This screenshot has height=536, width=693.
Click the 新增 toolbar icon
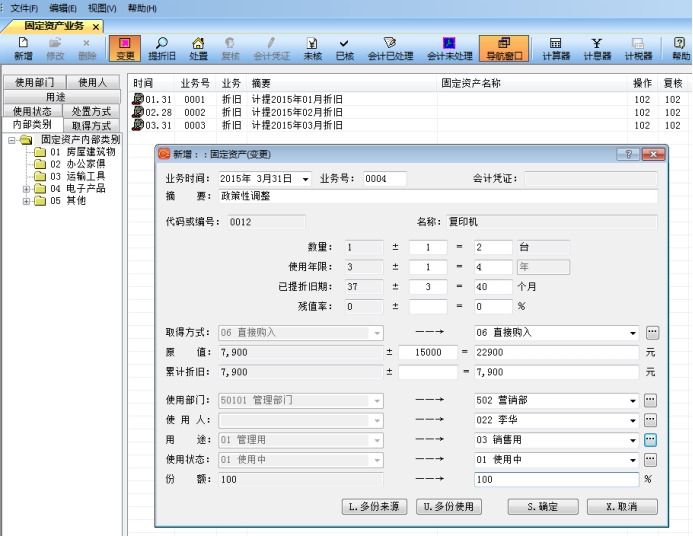pos(23,49)
